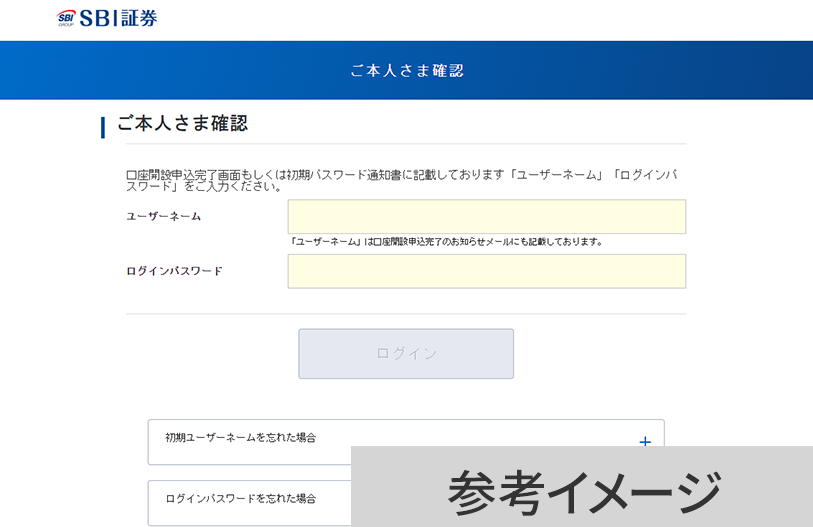Image resolution: width=813 pixels, height=527 pixels.
Task: Focus the ログインパスワード input field
Action: pos(486,271)
